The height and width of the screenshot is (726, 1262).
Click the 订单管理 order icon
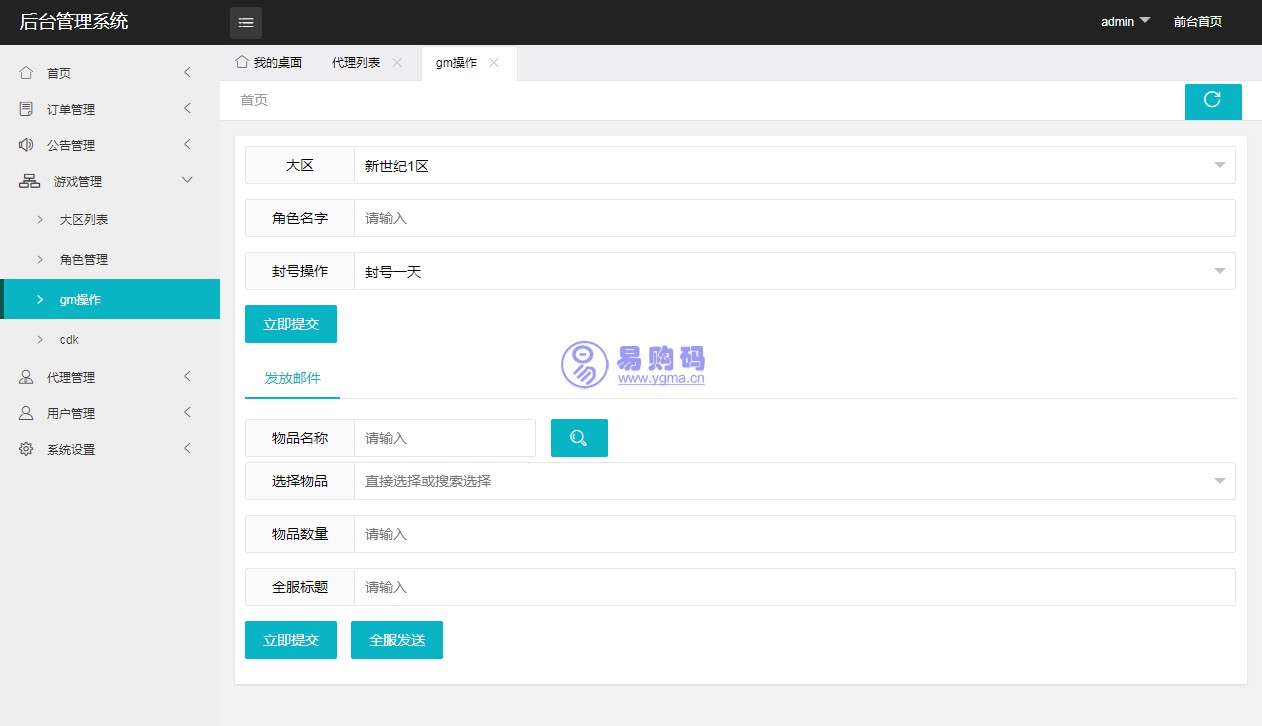coord(26,109)
